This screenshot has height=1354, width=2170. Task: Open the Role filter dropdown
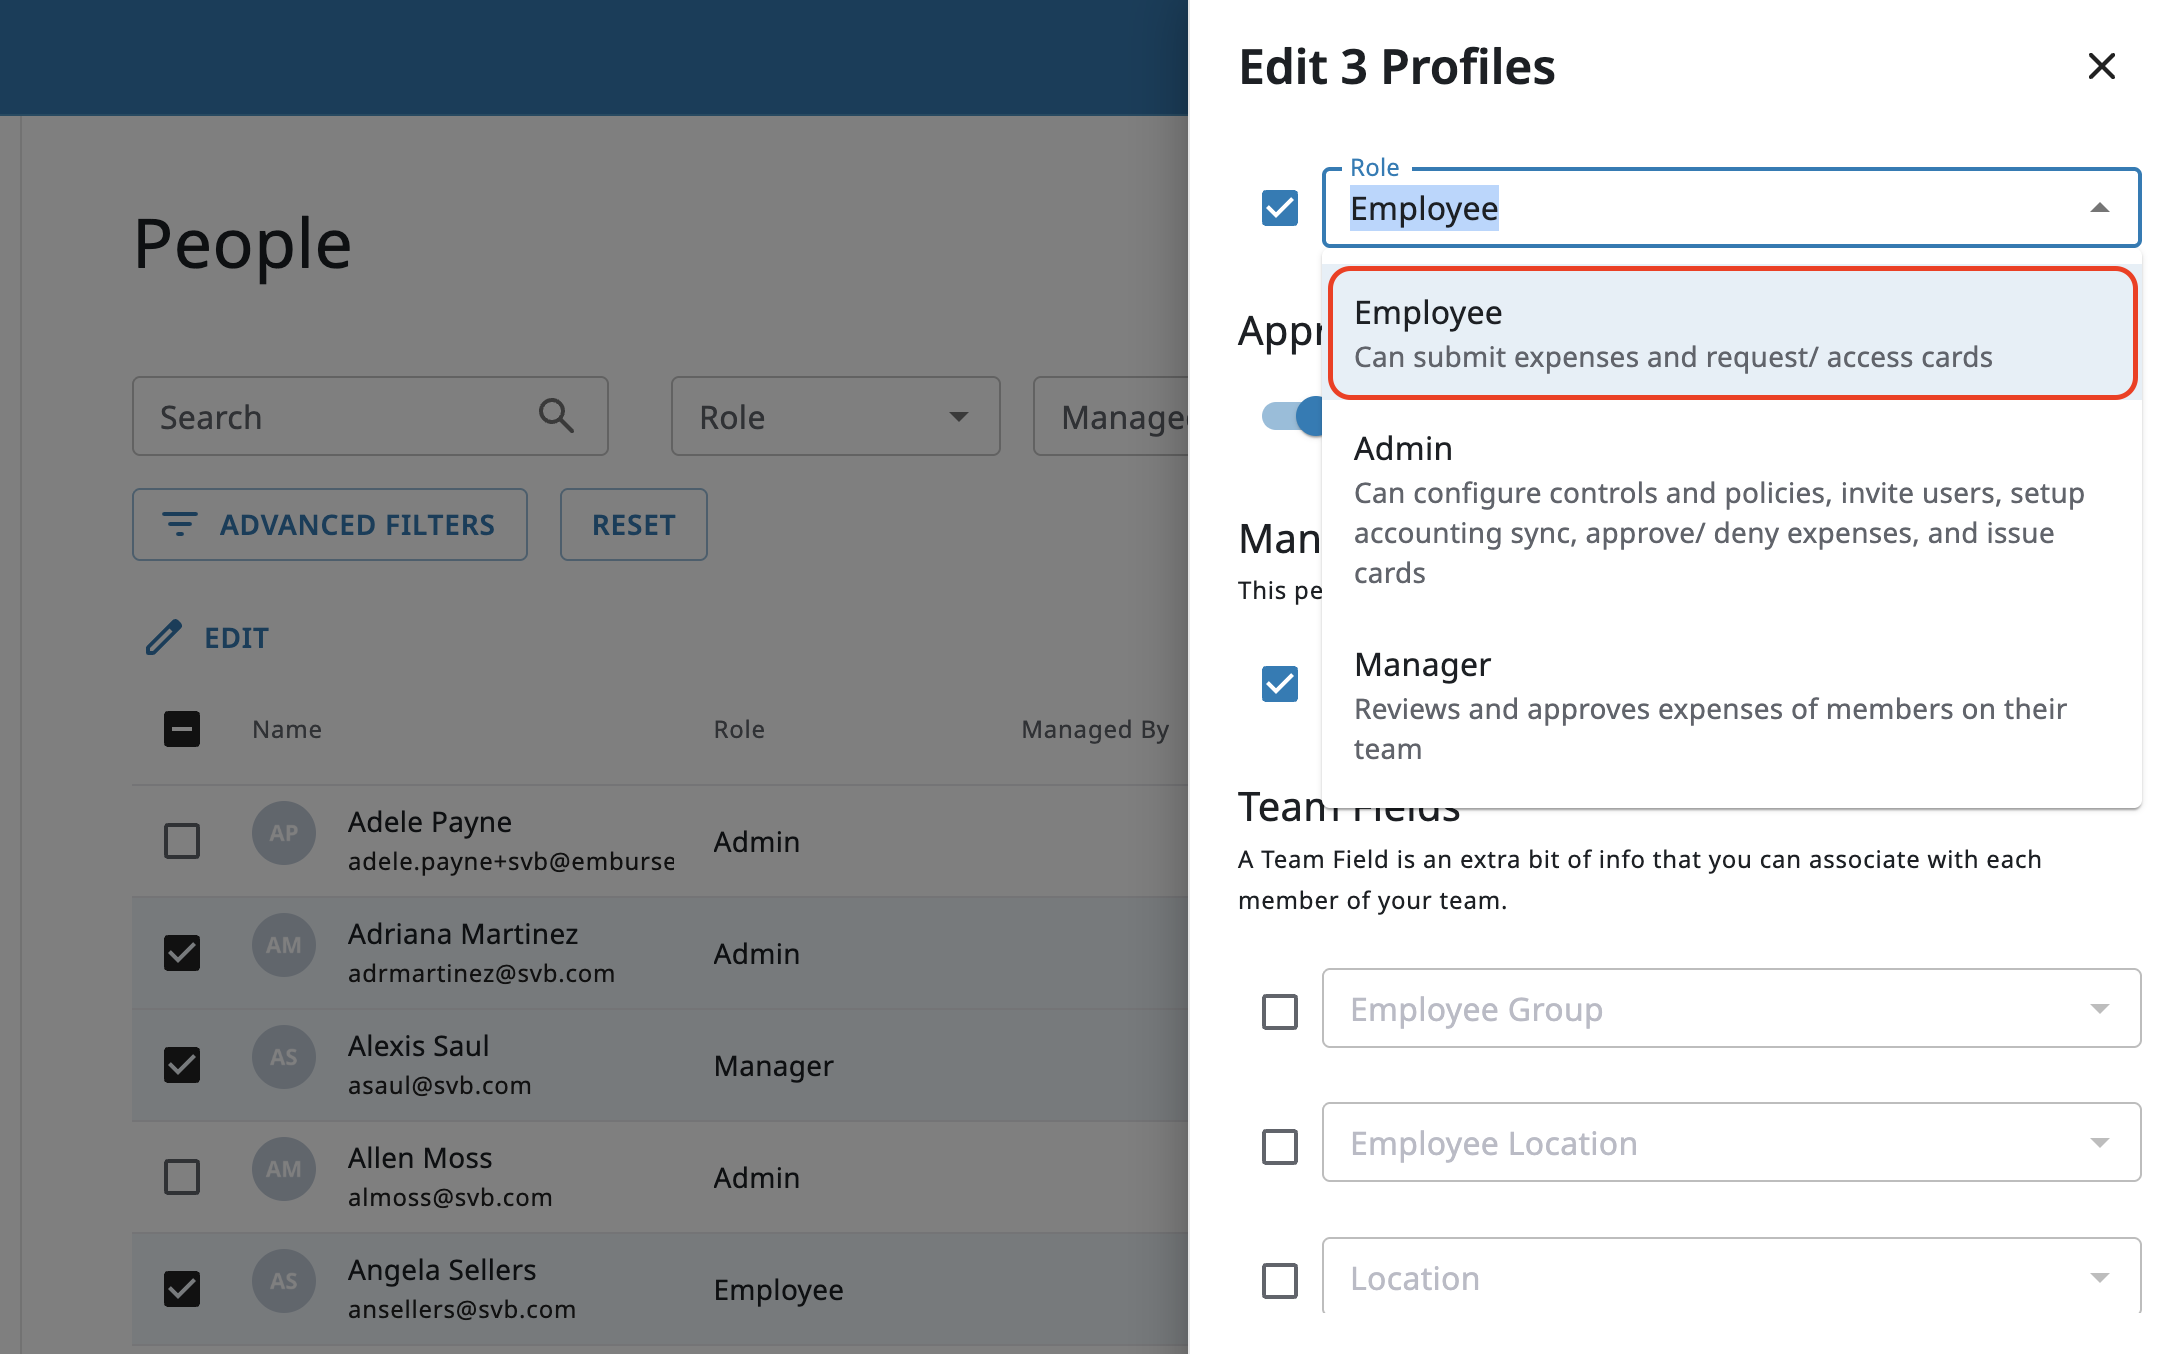(x=835, y=416)
